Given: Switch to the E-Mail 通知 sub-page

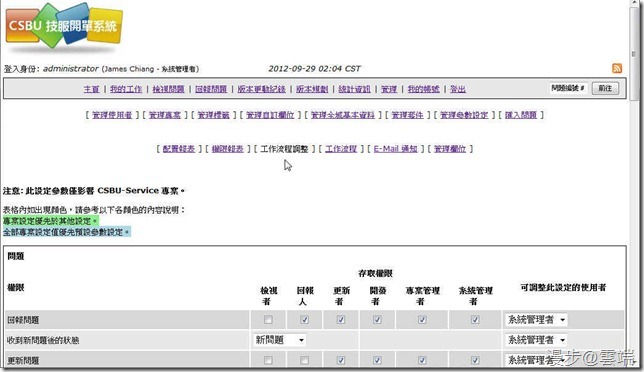Looking at the screenshot, I should pyautogui.click(x=396, y=149).
